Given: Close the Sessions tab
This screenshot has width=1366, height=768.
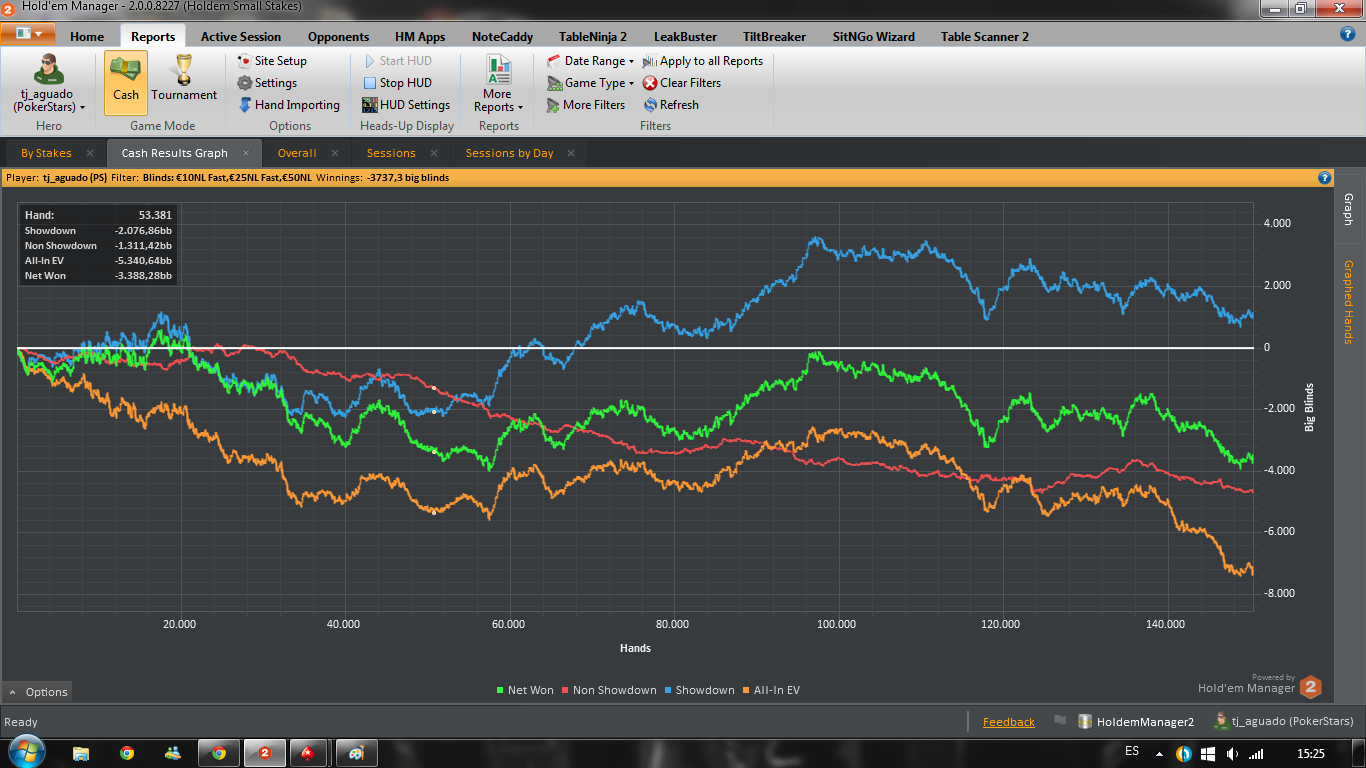Looking at the screenshot, I should tap(434, 153).
